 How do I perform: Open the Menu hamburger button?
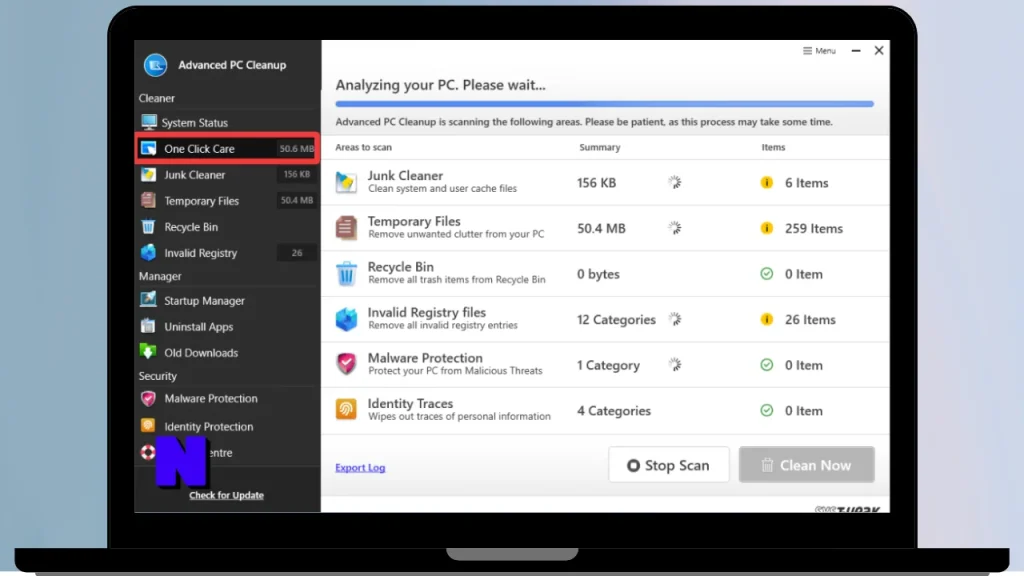coord(819,50)
